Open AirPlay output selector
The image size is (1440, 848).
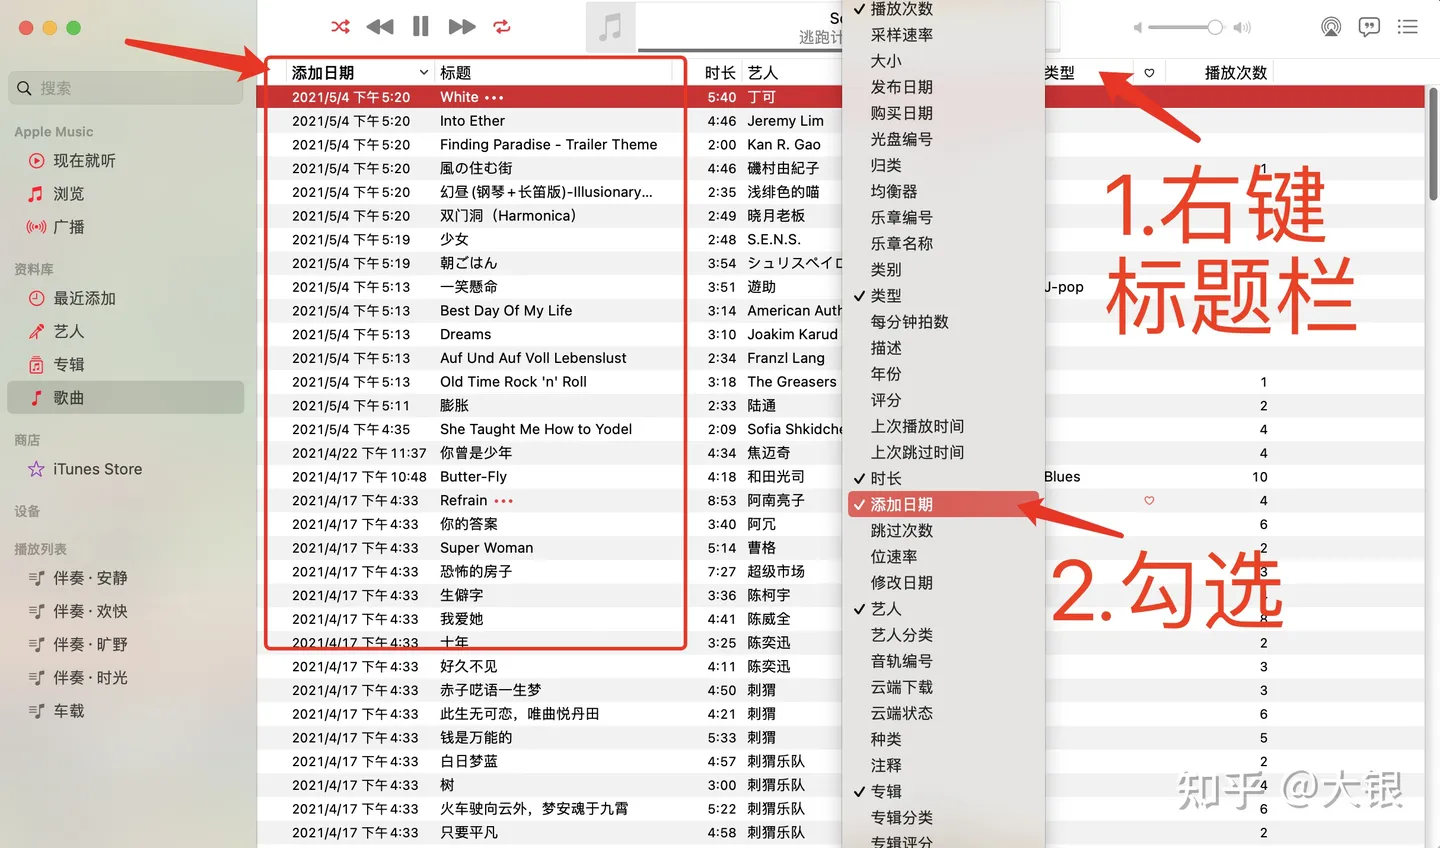(x=1331, y=27)
